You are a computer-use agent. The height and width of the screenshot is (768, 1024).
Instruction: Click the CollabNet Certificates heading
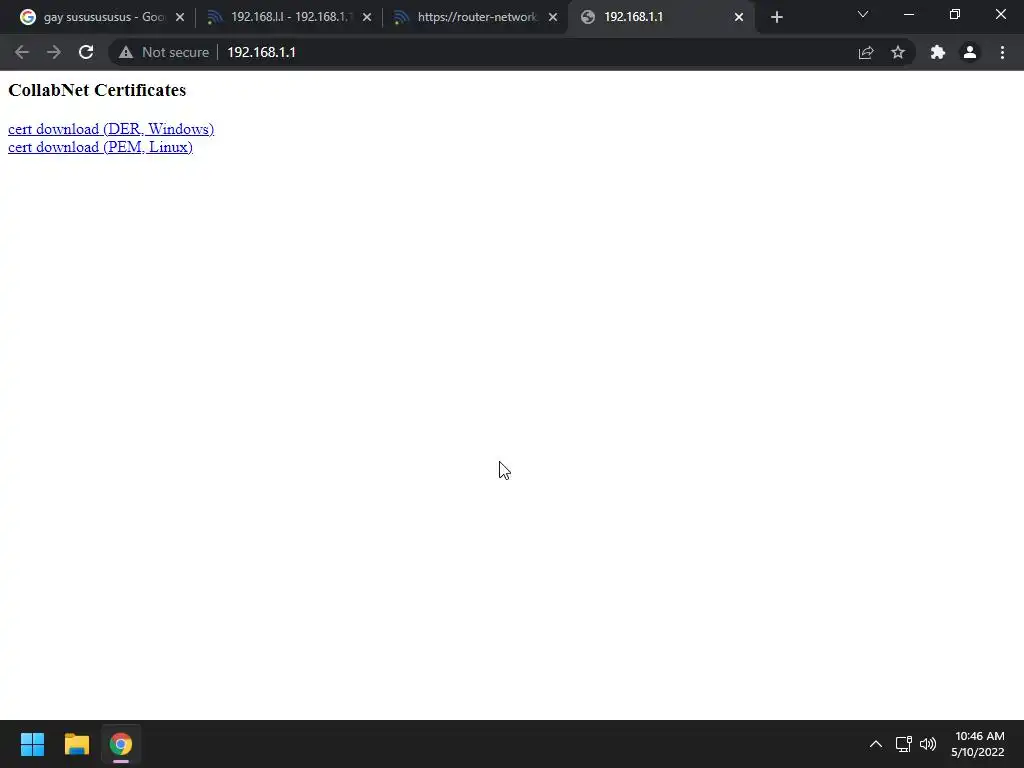click(x=97, y=90)
